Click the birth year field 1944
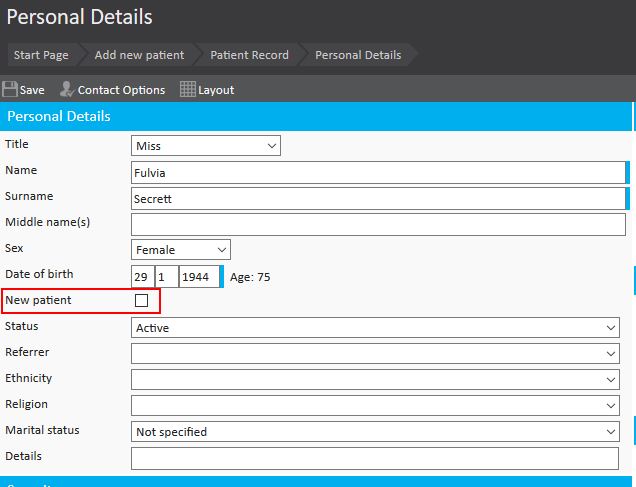 [x=198, y=277]
